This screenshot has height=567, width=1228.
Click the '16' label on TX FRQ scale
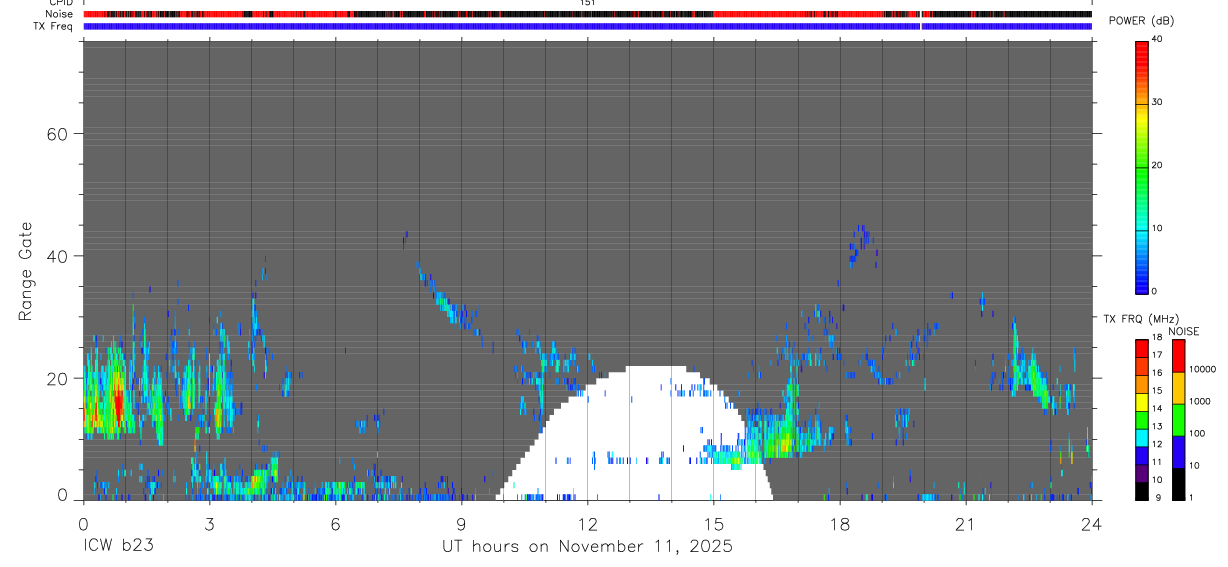coord(1157,373)
